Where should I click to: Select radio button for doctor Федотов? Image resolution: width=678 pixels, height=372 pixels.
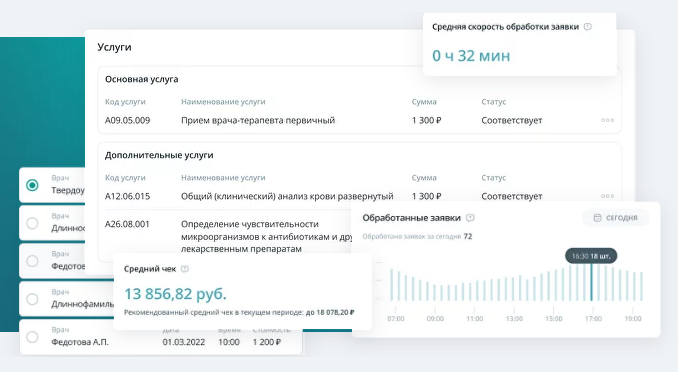(32, 261)
